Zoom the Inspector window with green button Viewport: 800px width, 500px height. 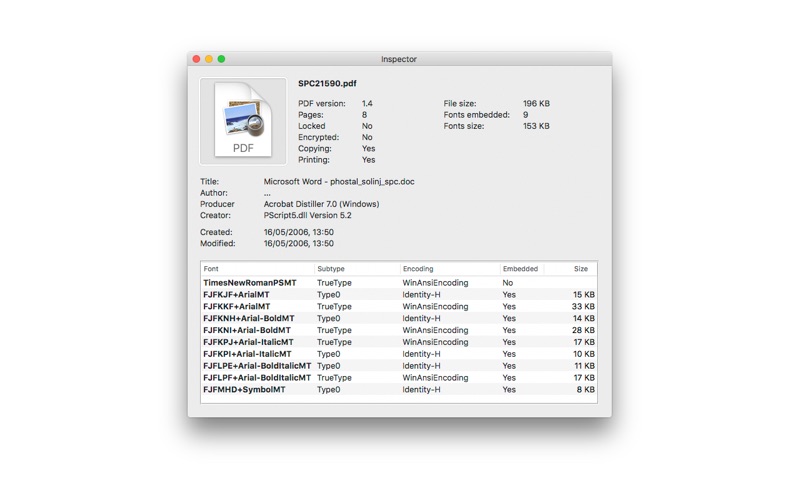[x=221, y=59]
